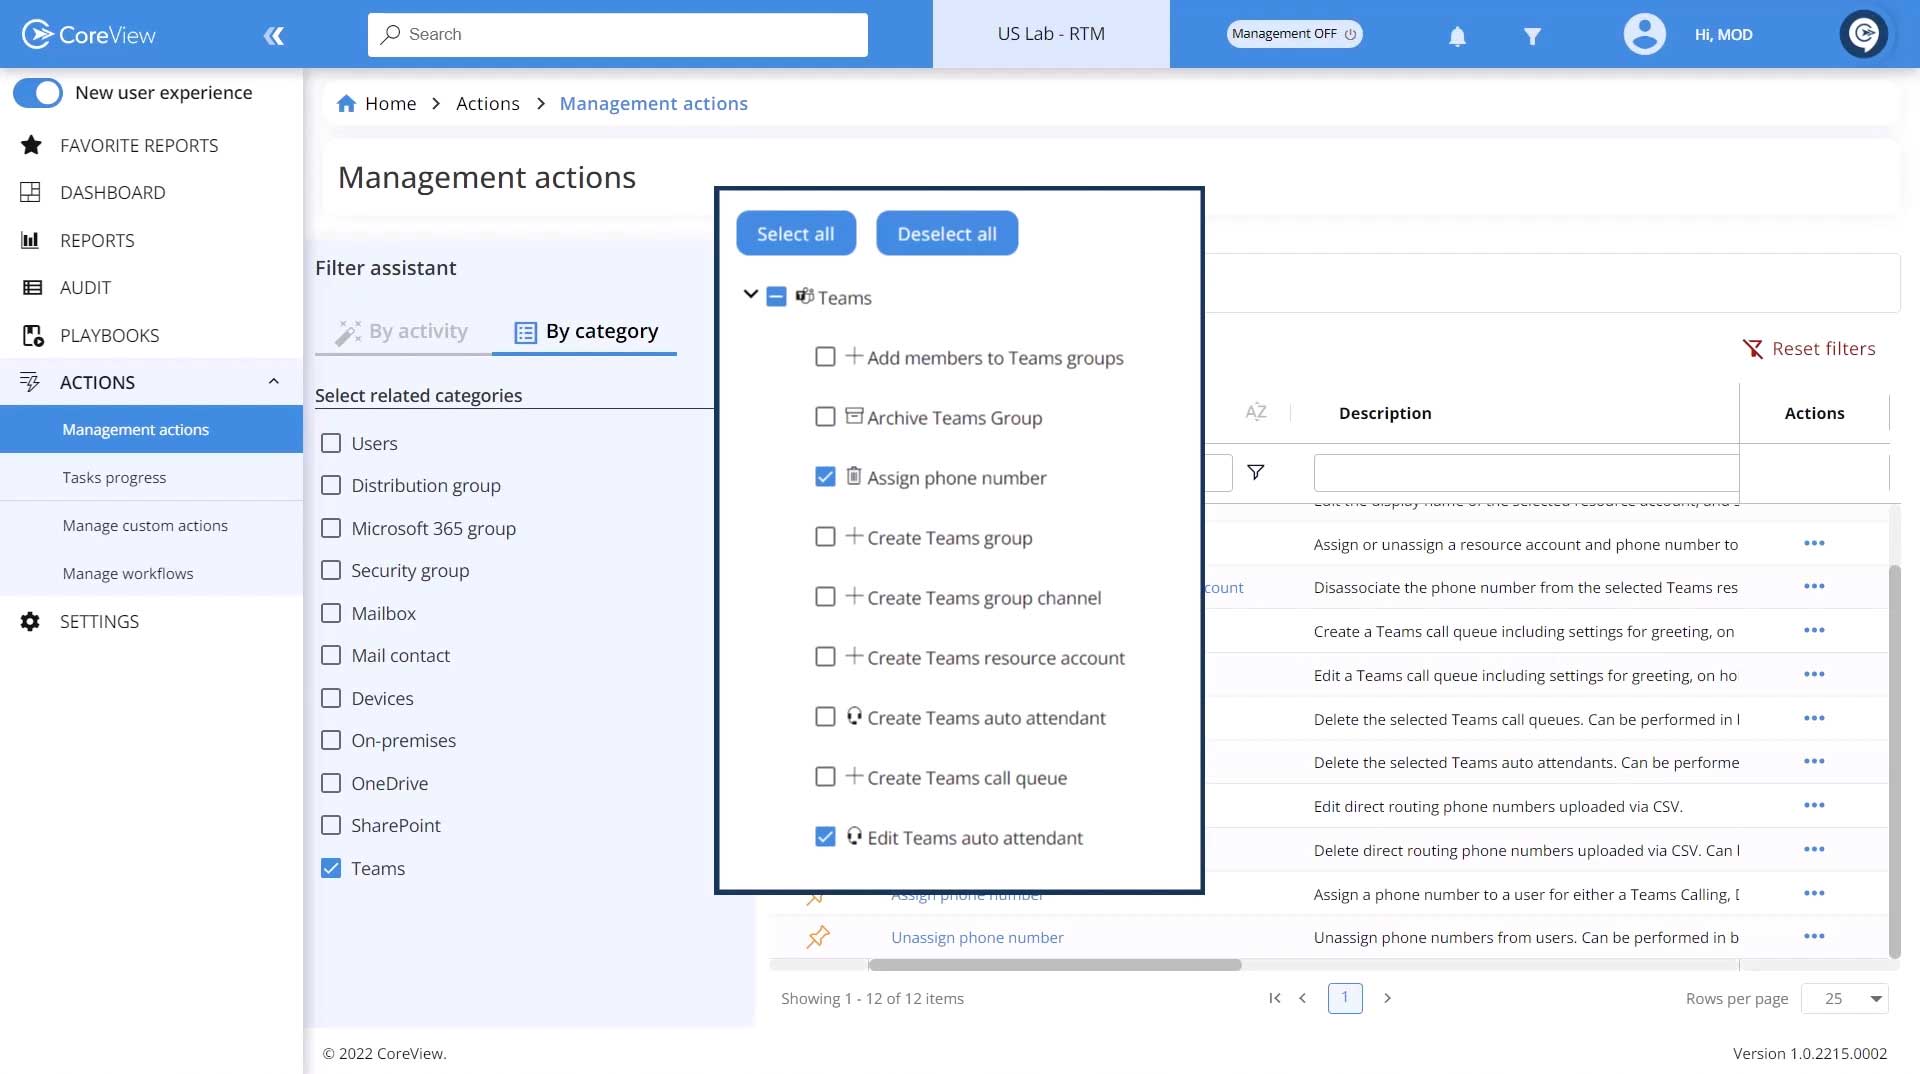Viewport: 1920px width, 1074px height.
Task: Open the filter funnel icon in top bar
Action: tap(1532, 34)
